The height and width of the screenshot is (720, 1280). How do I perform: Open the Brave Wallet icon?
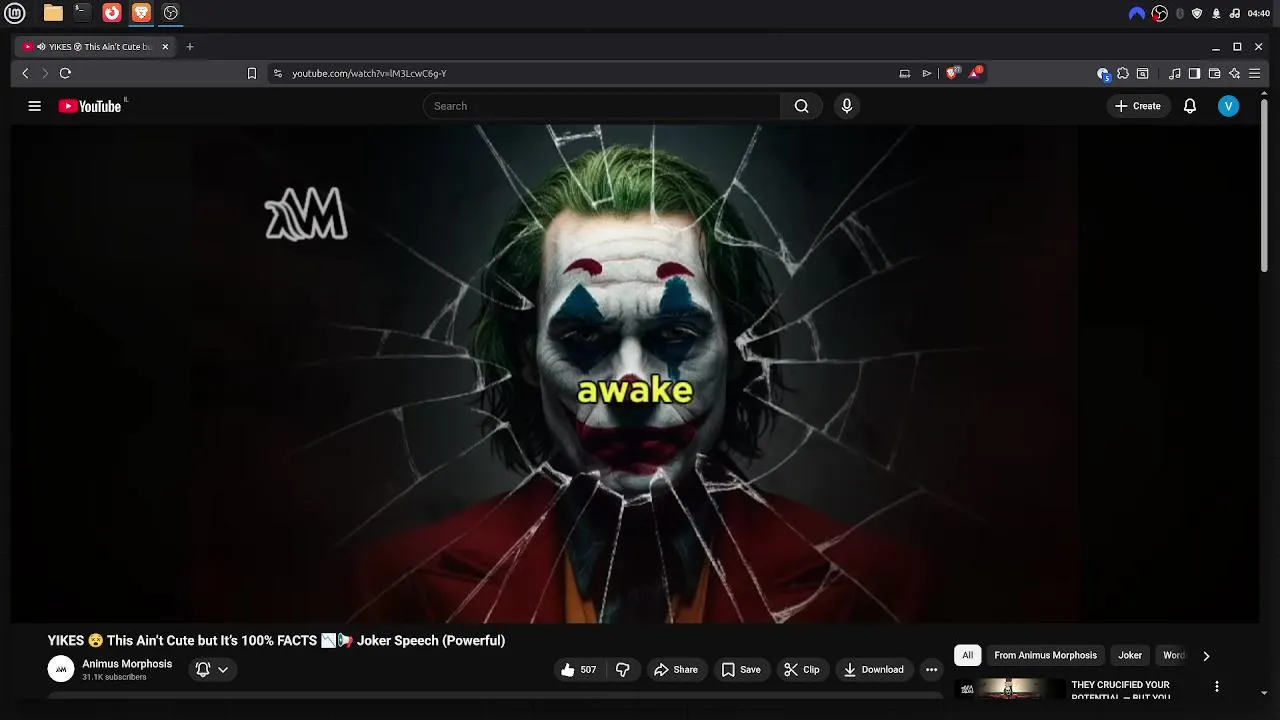pyautogui.click(x=1214, y=73)
